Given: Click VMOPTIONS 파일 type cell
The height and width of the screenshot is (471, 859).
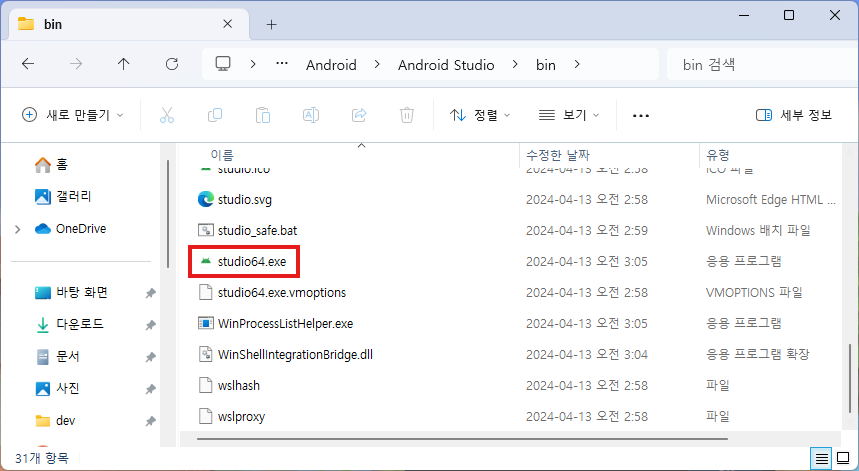Looking at the screenshot, I should 754,292.
